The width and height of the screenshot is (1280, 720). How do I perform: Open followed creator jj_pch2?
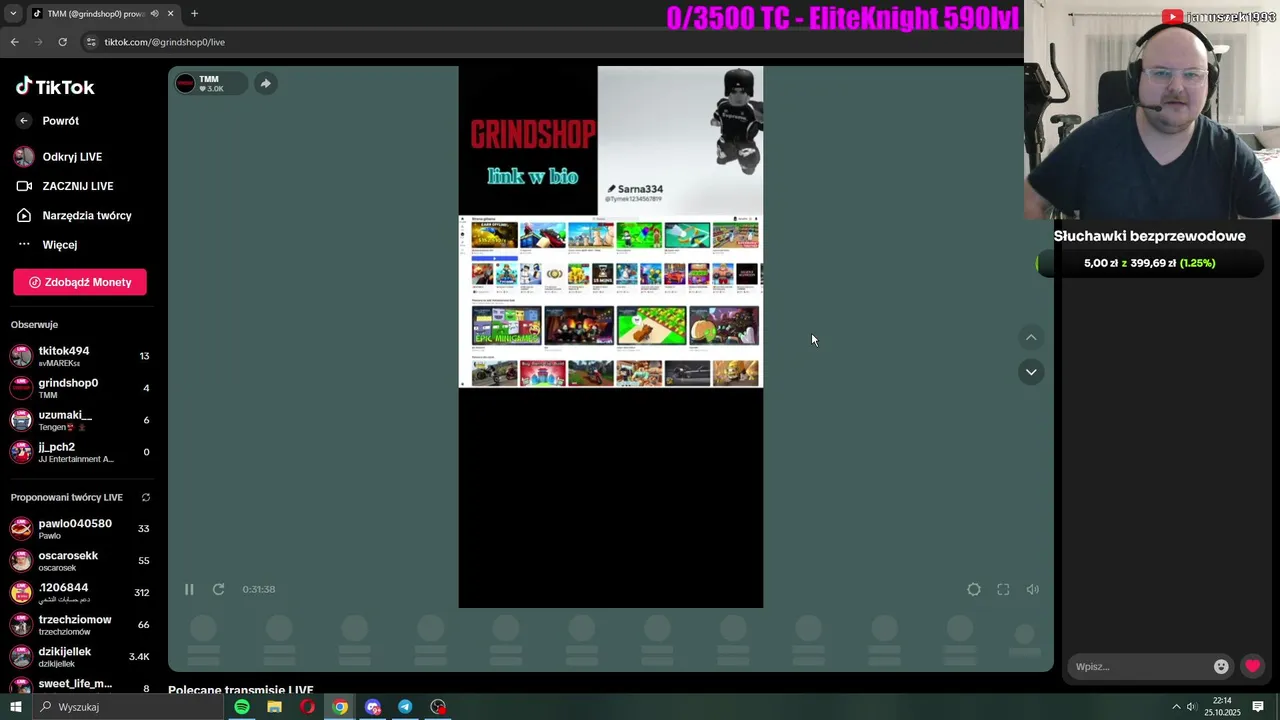[x=80, y=452]
